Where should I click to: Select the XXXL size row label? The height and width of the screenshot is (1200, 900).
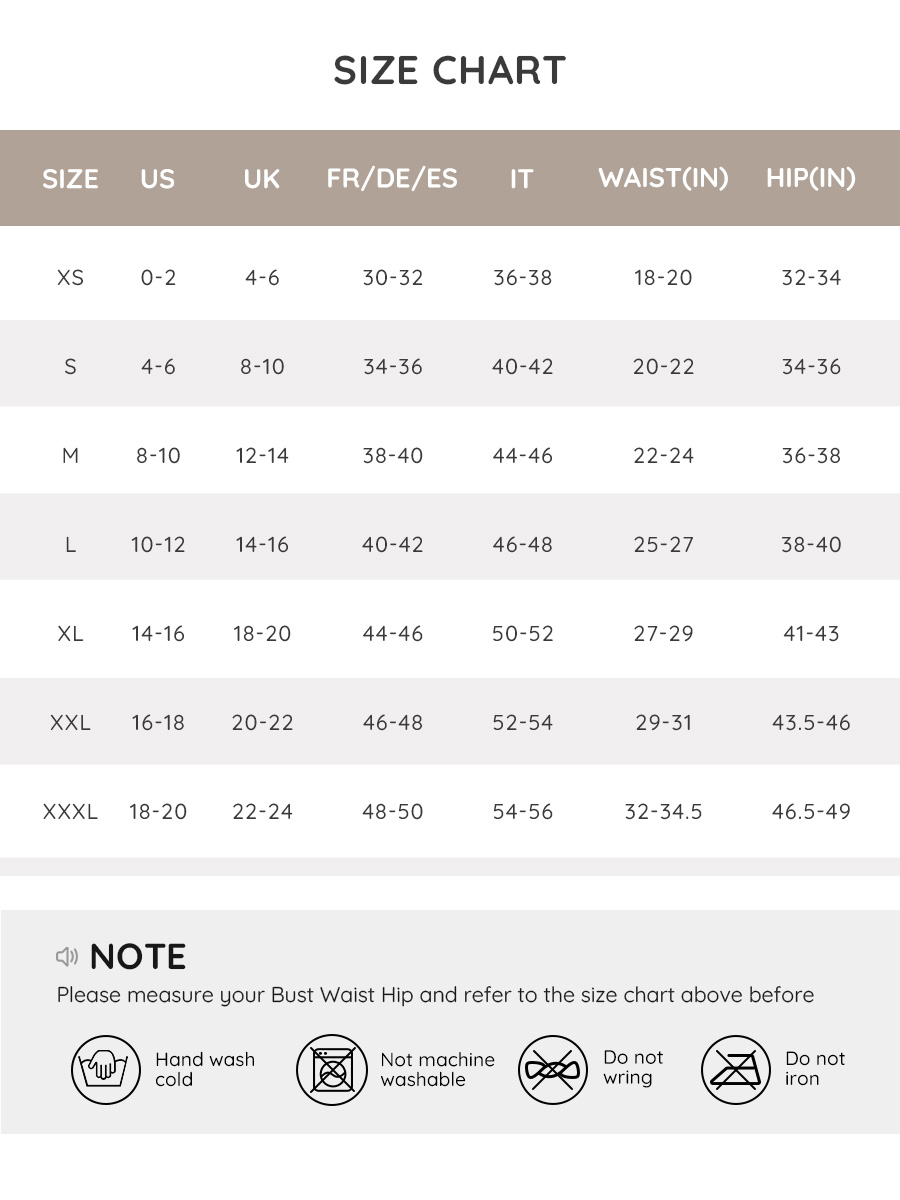click(x=70, y=811)
